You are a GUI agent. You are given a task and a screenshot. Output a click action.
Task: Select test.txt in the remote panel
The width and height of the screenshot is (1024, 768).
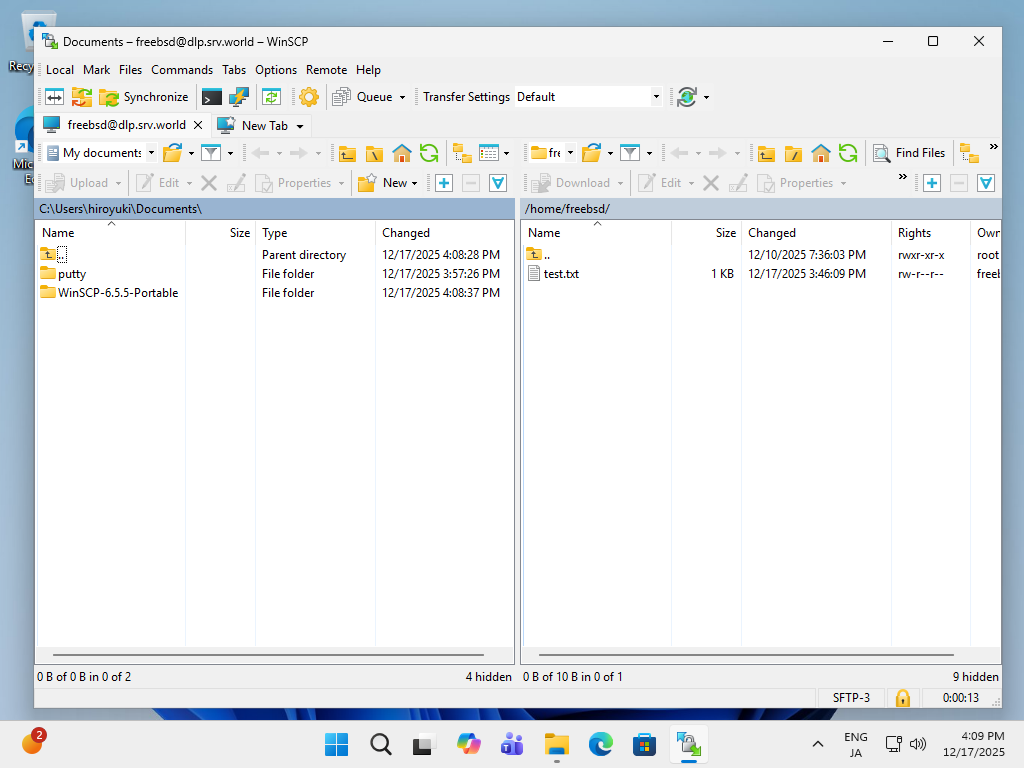[561, 274]
